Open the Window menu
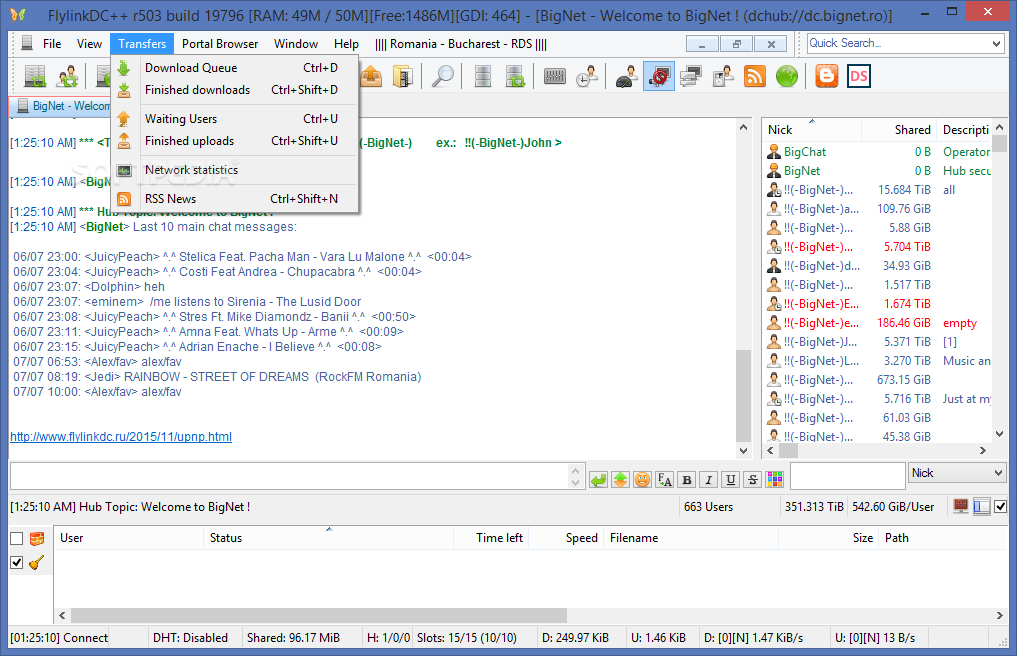 [x=296, y=43]
